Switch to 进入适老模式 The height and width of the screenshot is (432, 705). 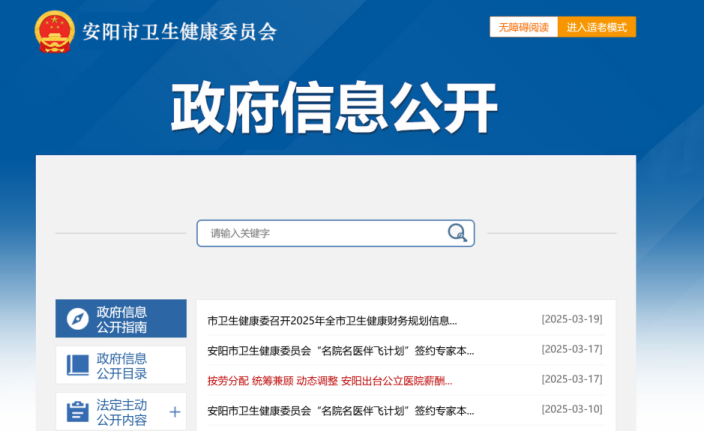coord(597,27)
